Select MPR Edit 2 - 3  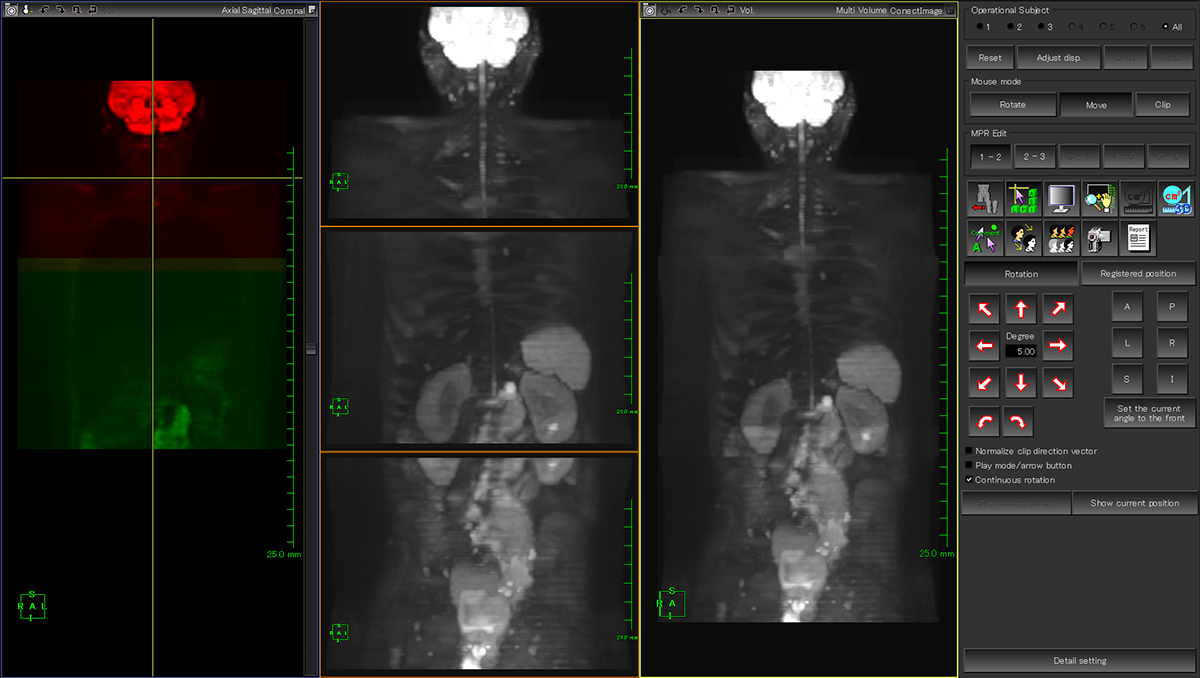point(1035,156)
